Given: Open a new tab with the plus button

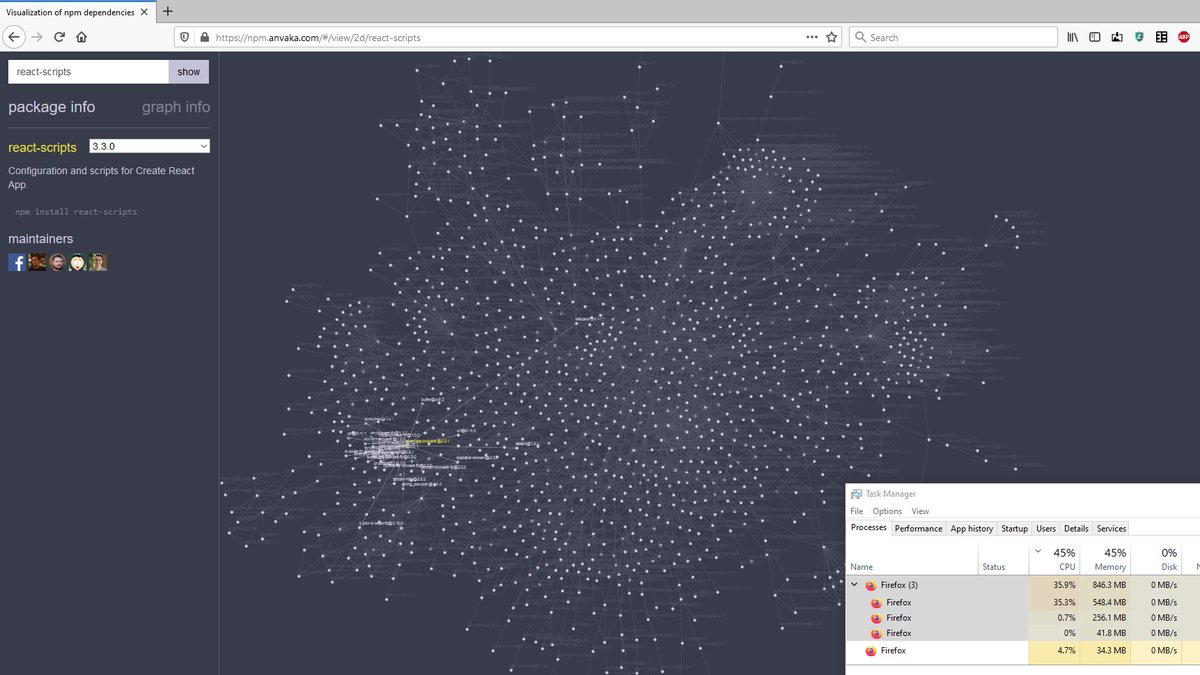Looking at the screenshot, I should pos(167,11).
